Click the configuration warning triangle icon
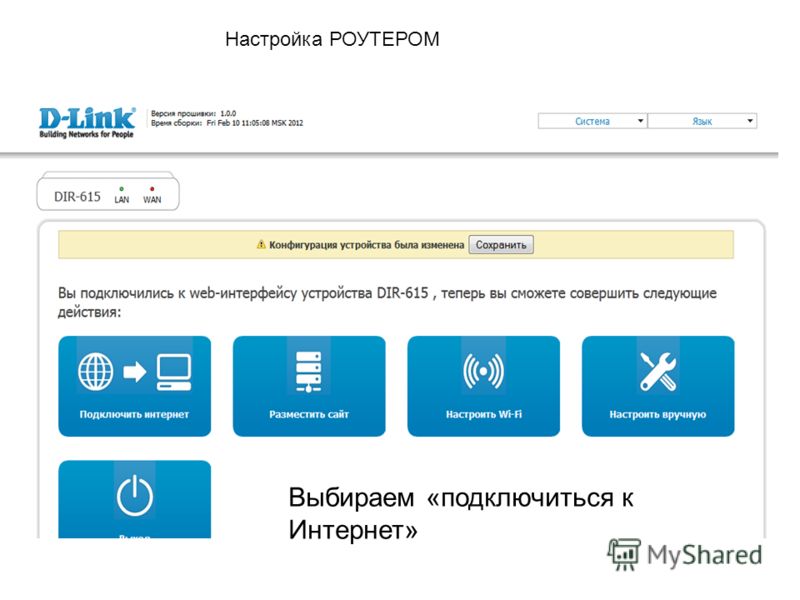 261,244
